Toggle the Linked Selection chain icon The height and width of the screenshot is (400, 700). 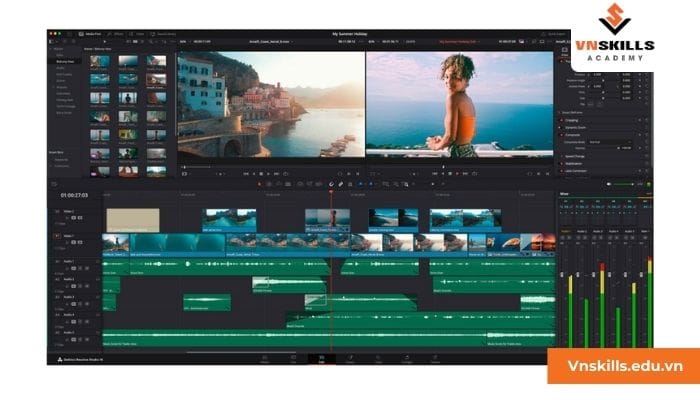coord(341,184)
